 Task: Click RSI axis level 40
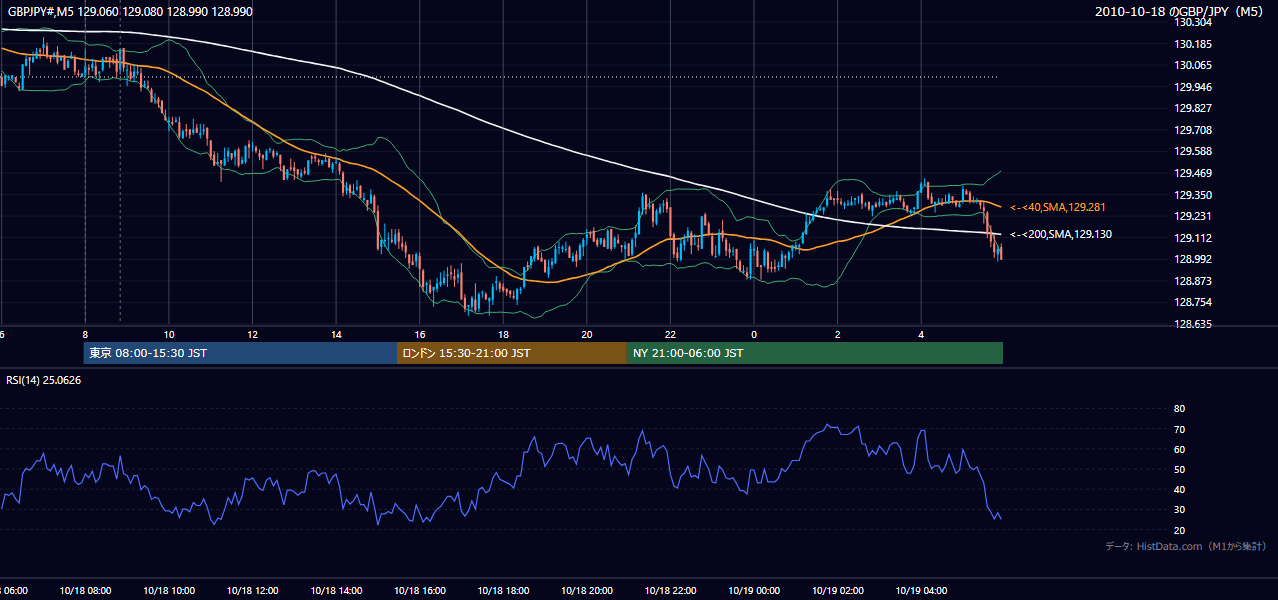click(1179, 489)
